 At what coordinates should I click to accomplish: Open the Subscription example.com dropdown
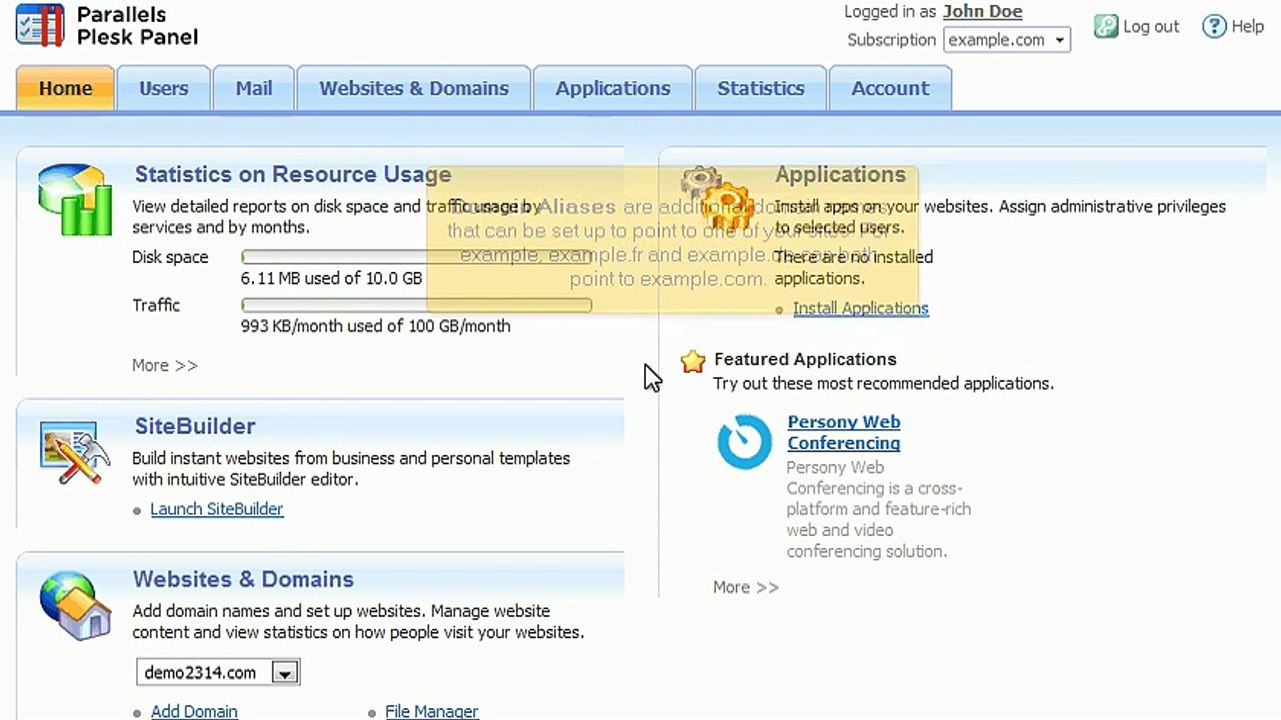point(1007,40)
